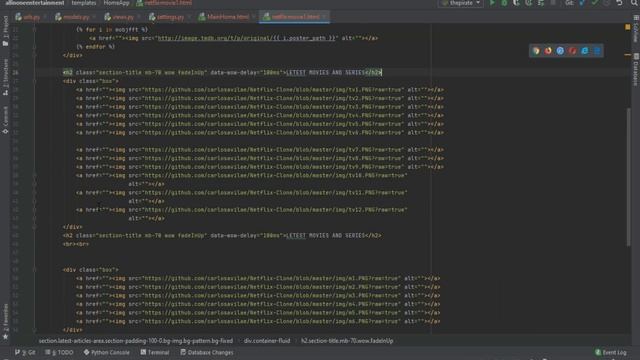640x360 pixels.
Task: Click the profiler run icon in the toolbar
Action: [529, 3]
